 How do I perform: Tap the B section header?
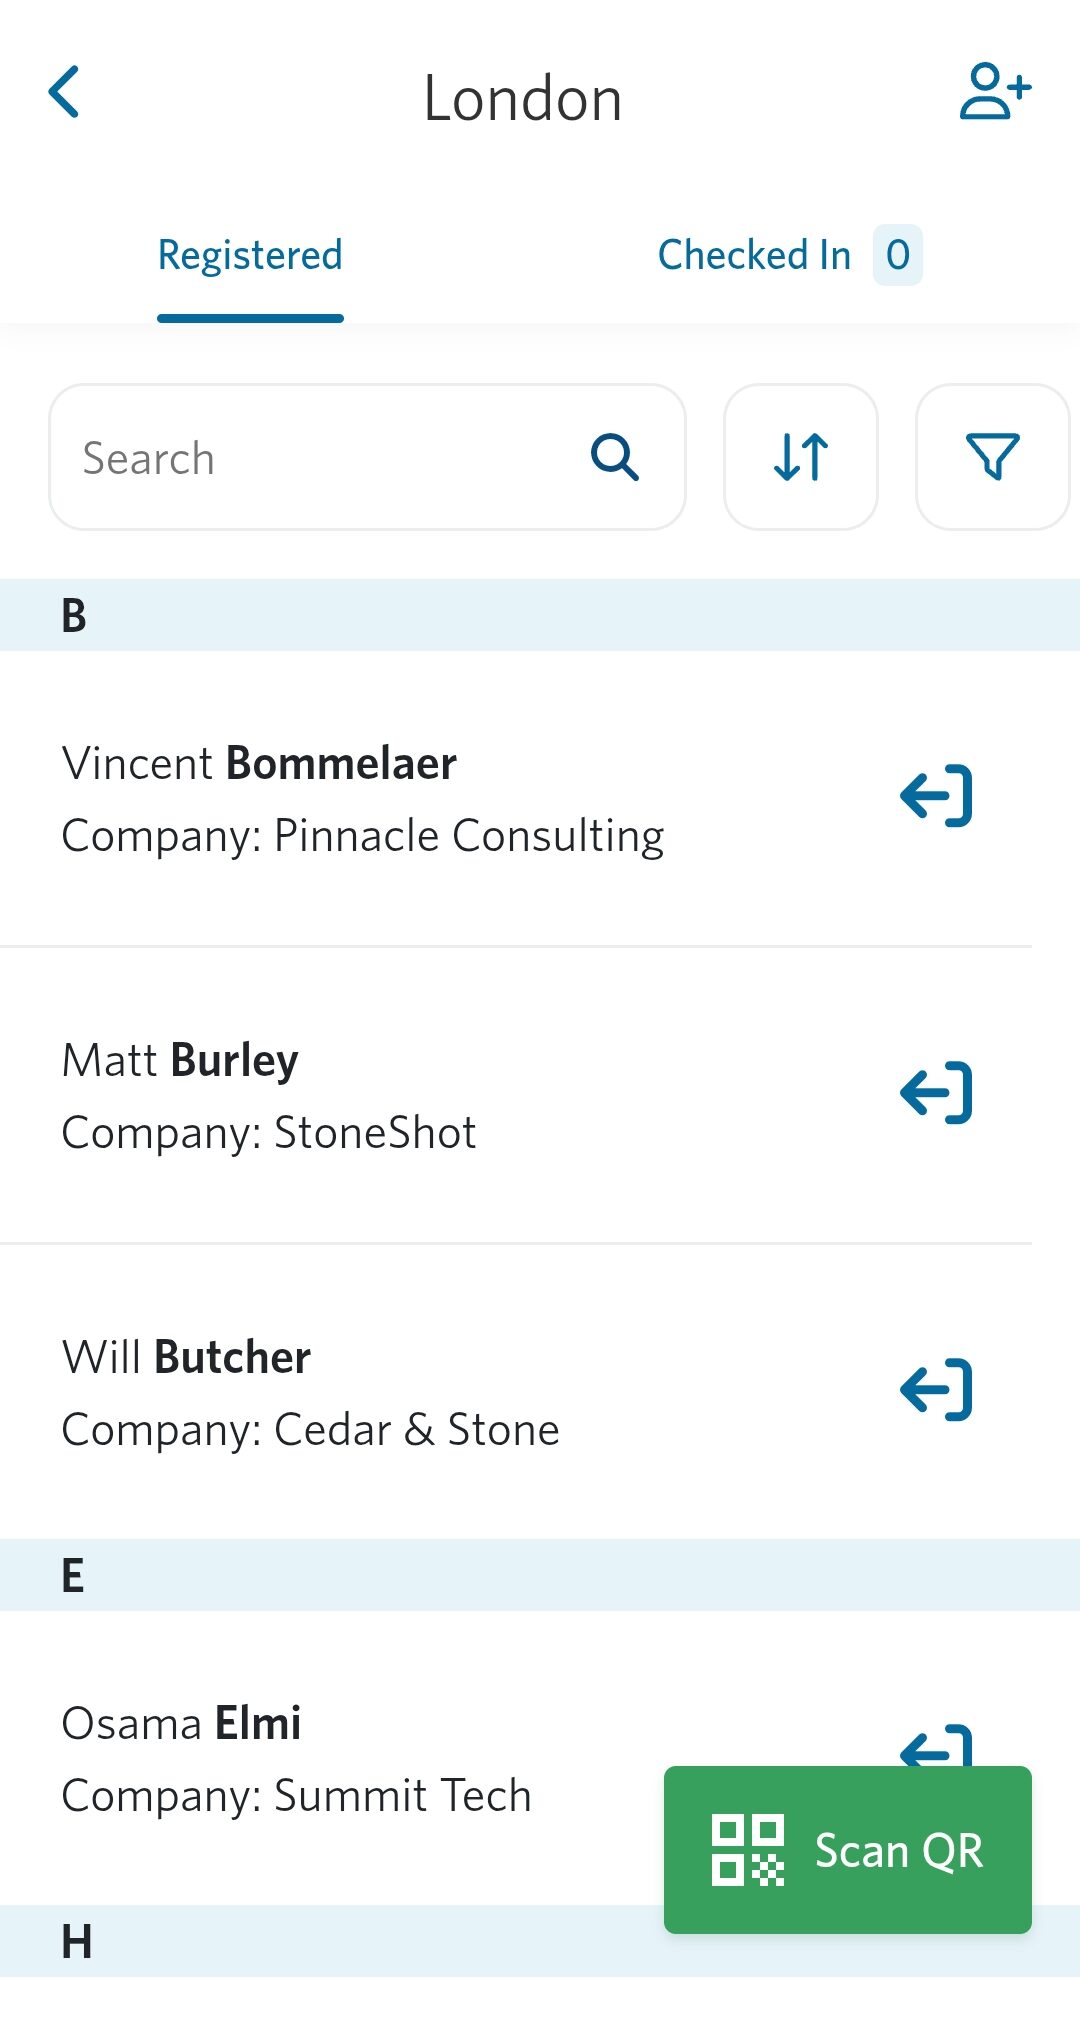point(540,615)
